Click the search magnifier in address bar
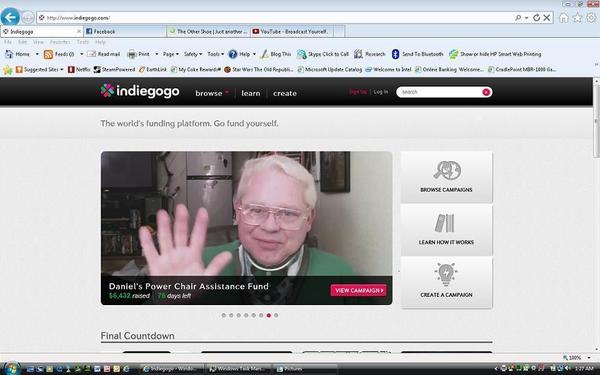Viewport: 600px width, 375px height. tap(518, 18)
